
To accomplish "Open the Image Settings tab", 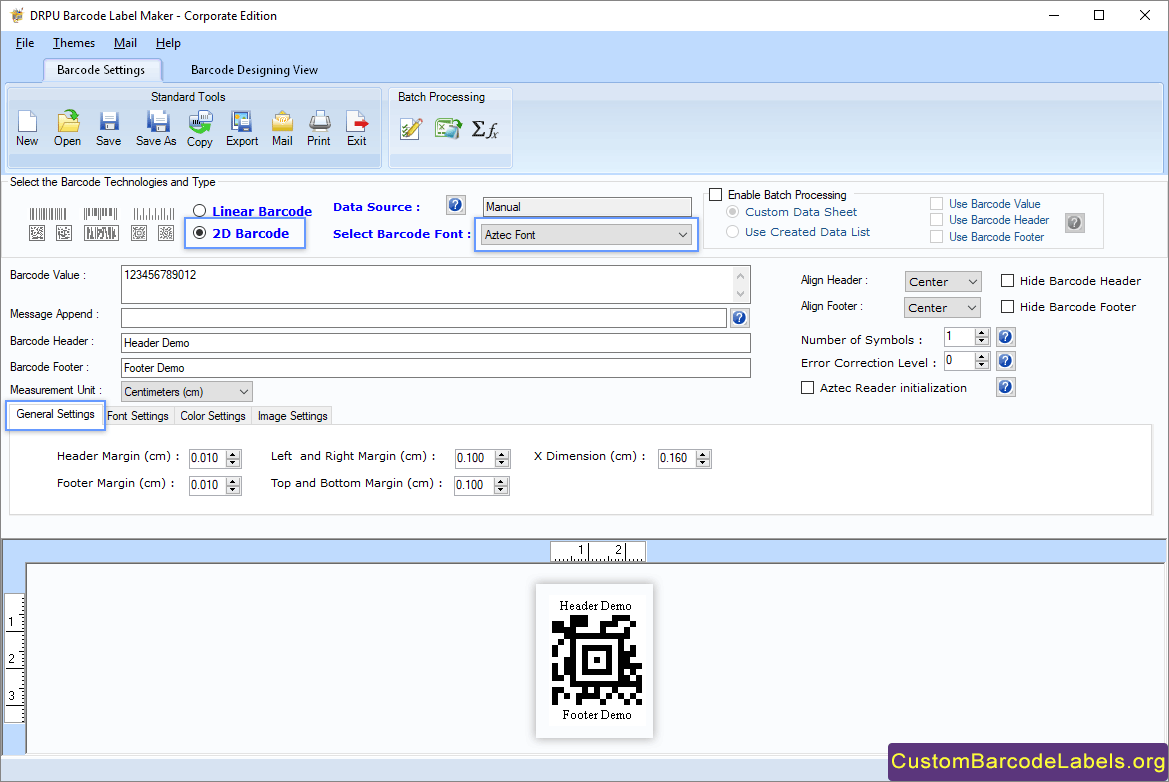I will tap(292, 416).
